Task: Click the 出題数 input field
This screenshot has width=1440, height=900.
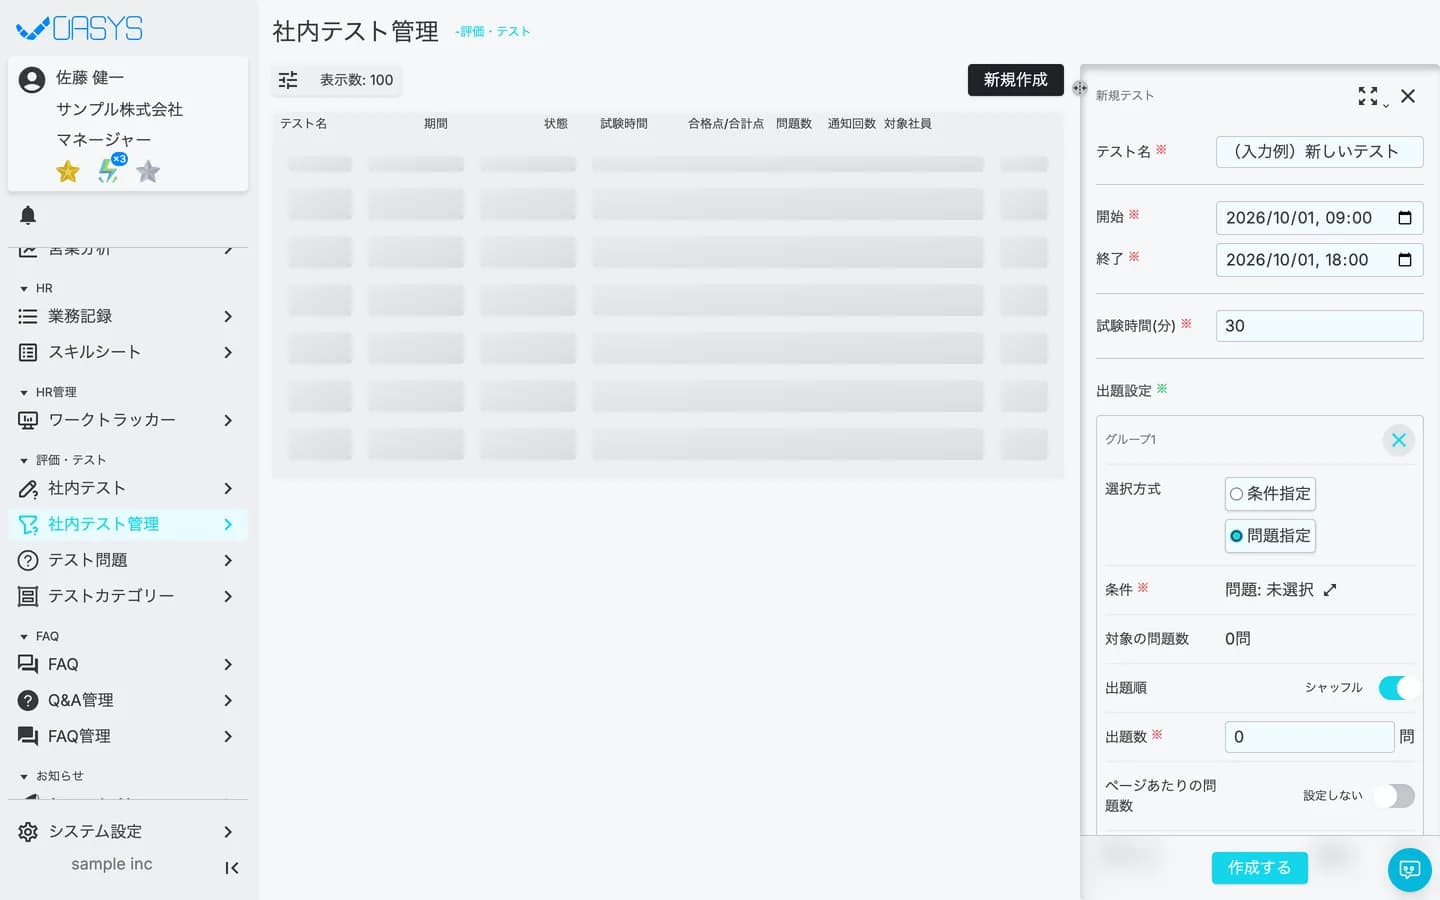Action: pyautogui.click(x=1310, y=737)
